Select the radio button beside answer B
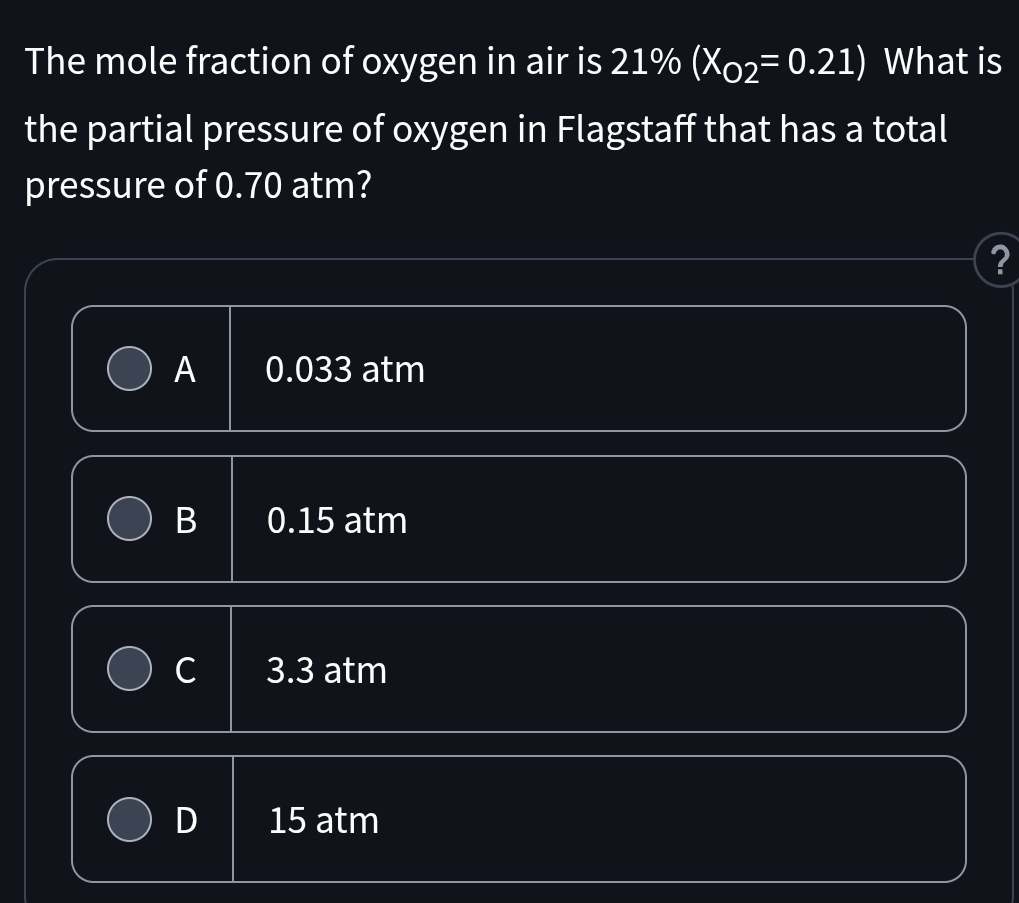1019x903 pixels. click(128, 519)
